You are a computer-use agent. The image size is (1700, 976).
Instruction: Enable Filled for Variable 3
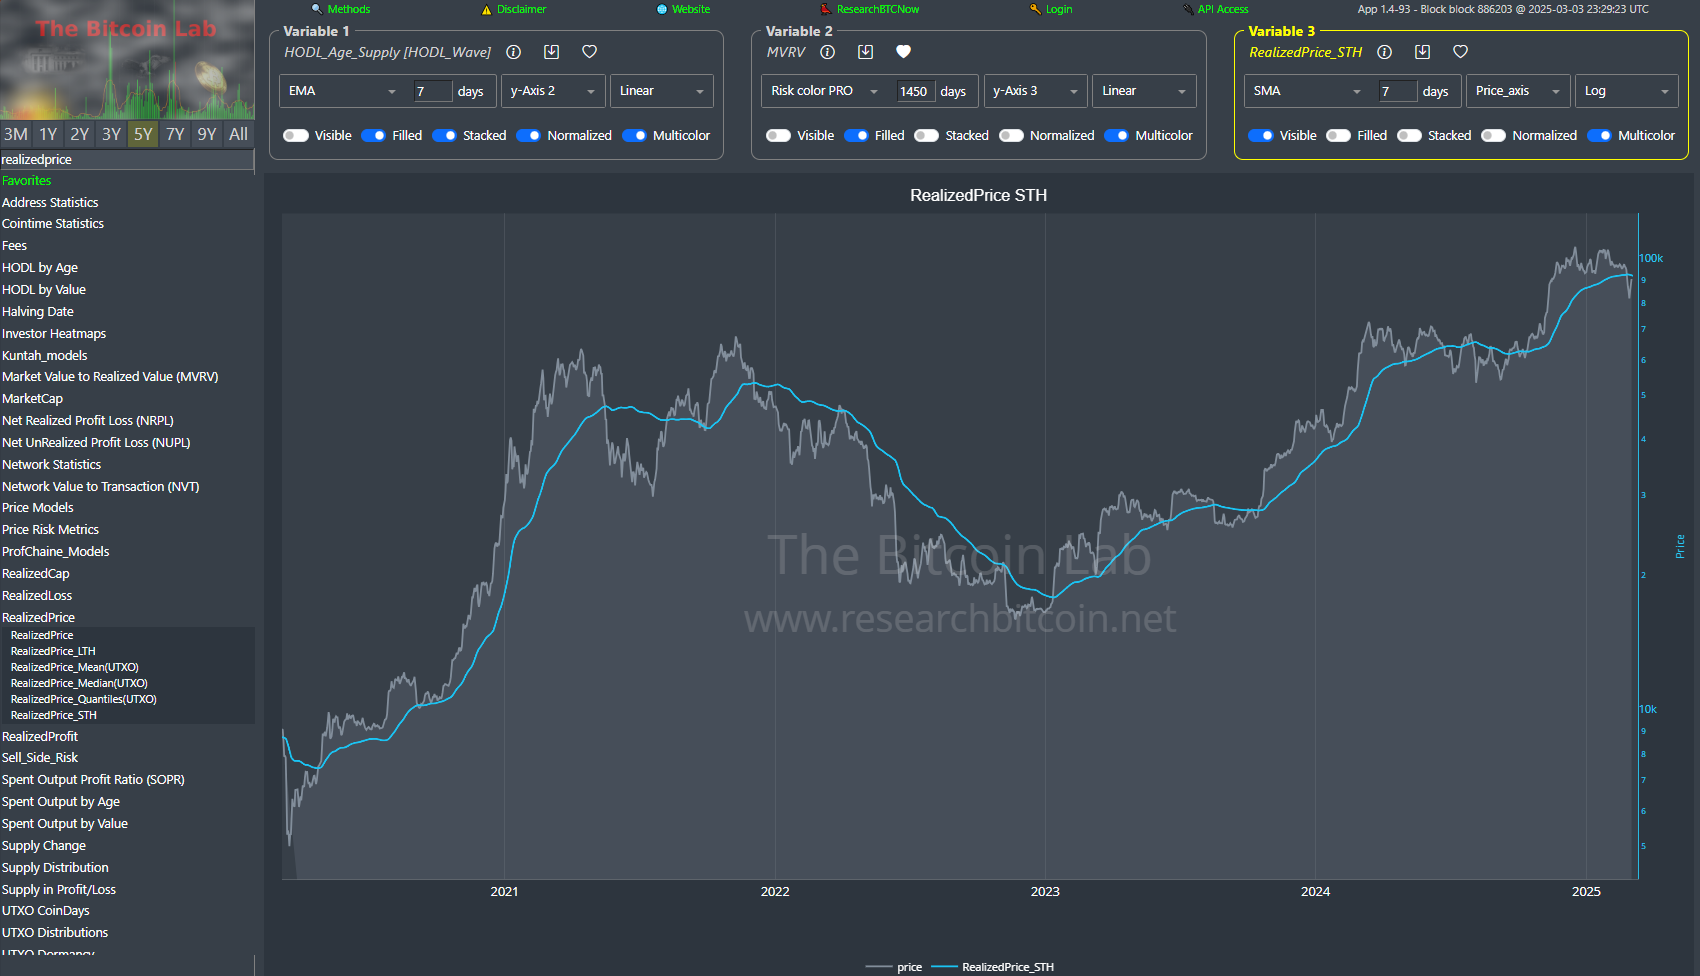coord(1338,135)
